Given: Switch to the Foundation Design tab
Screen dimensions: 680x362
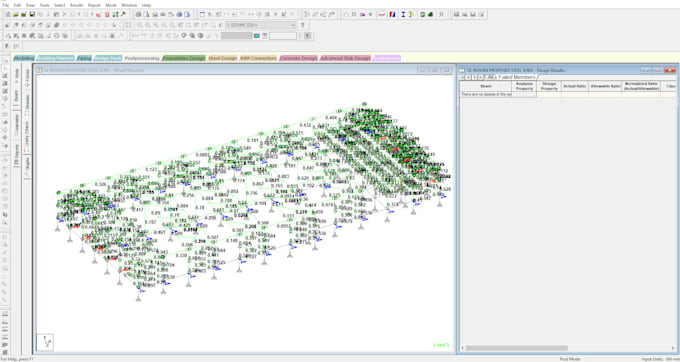Looking at the screenshot, I should click(184, 58).
